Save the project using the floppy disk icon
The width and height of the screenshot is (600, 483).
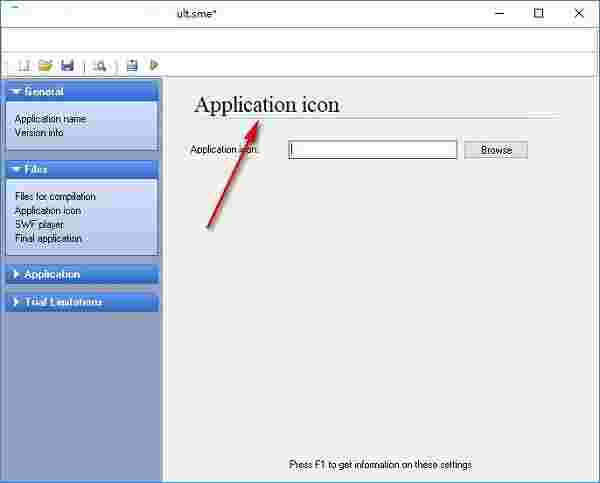click(x=67, y=66)
